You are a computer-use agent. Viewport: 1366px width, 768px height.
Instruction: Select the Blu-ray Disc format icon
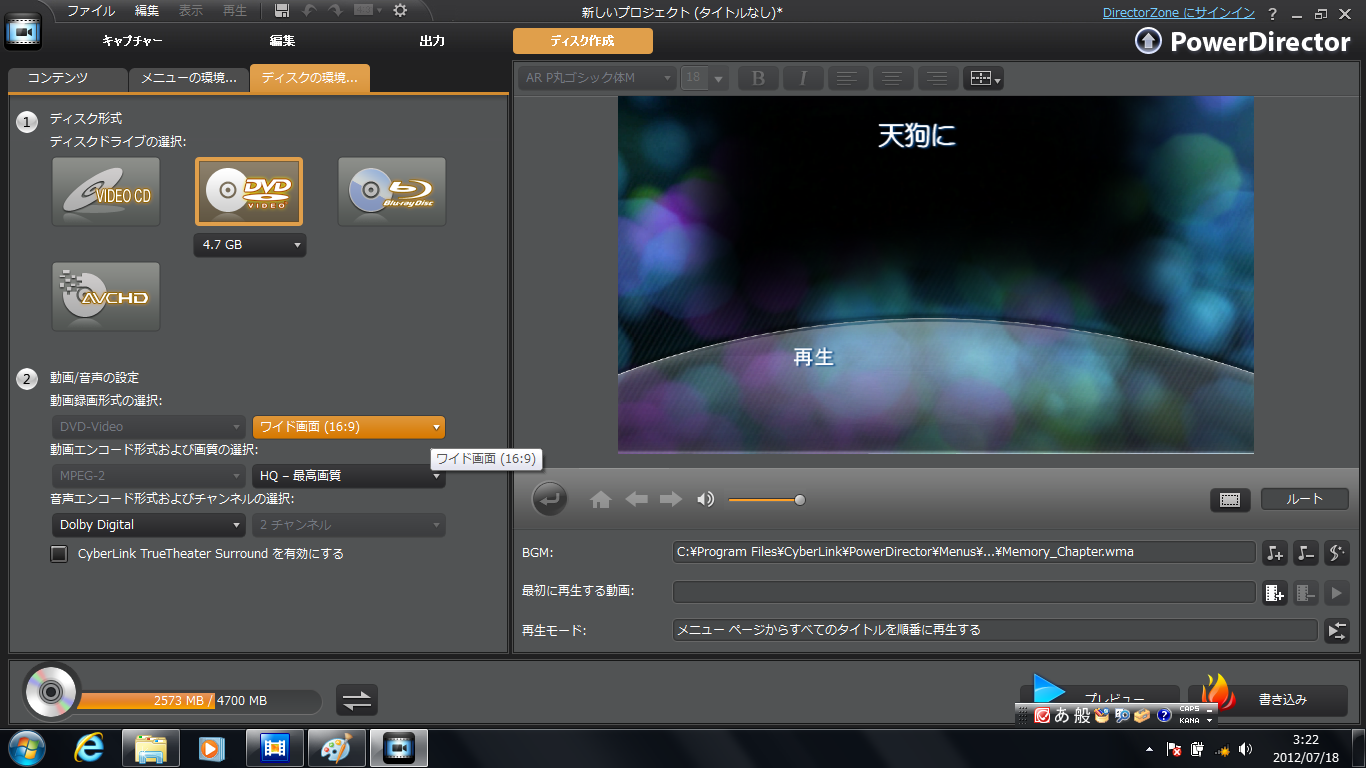click(x=391, y=191)
